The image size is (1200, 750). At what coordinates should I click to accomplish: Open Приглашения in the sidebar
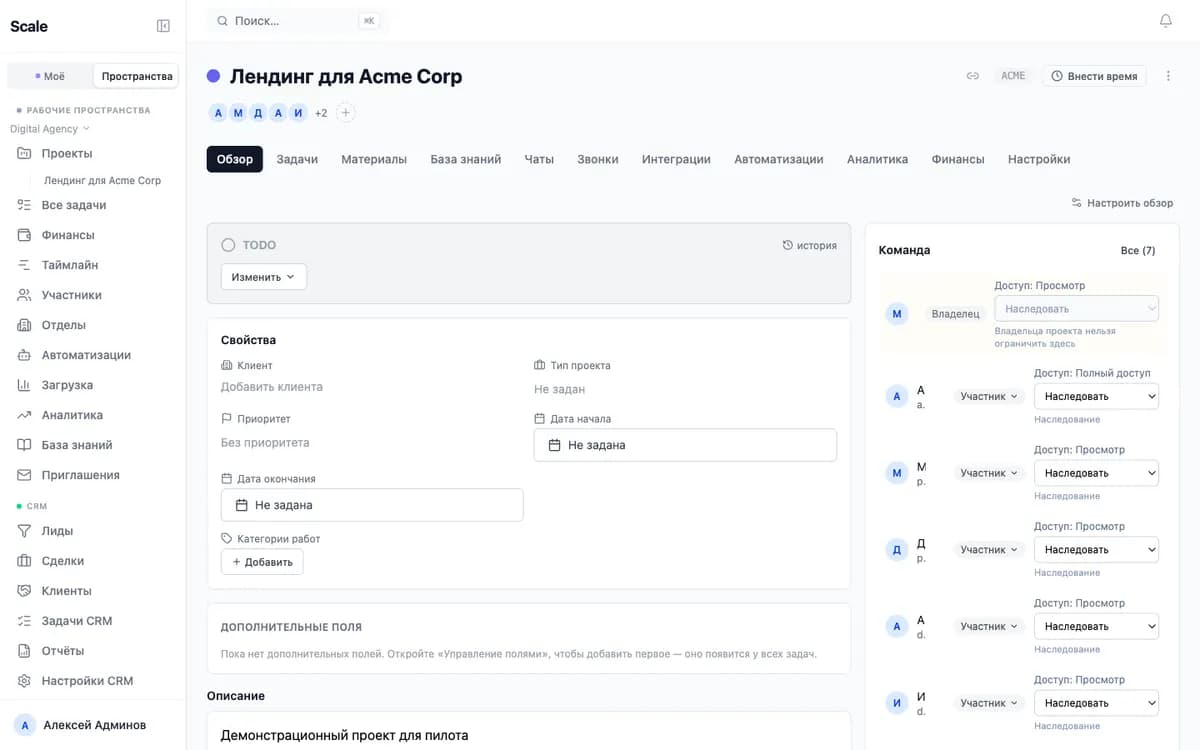[x=80, y=475]
